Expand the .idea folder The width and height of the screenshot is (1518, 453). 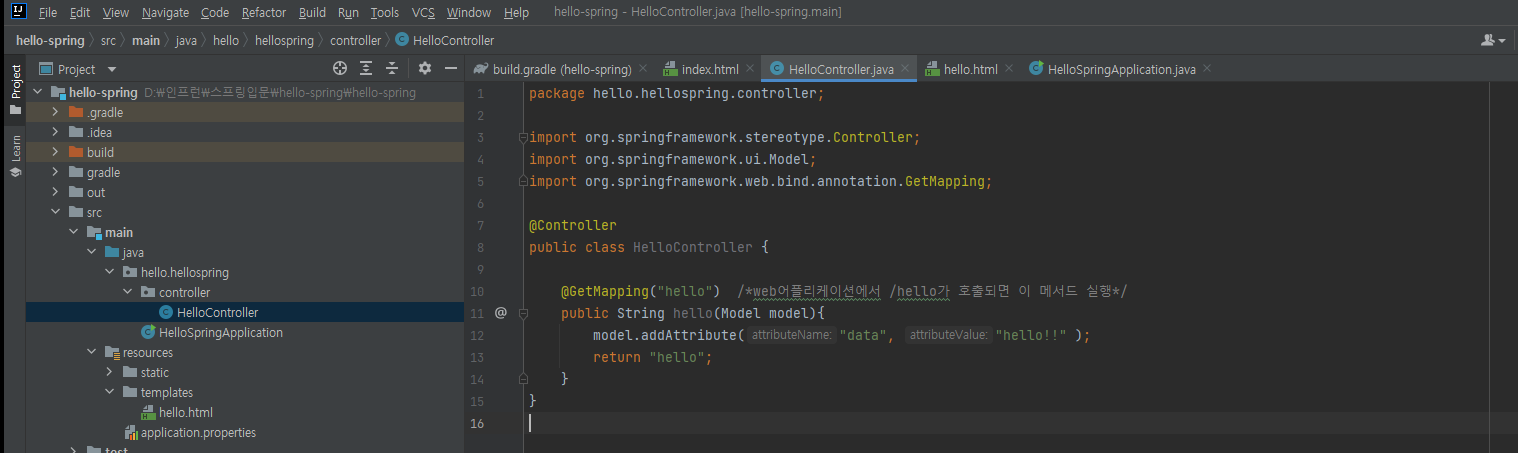pos(56,132)
